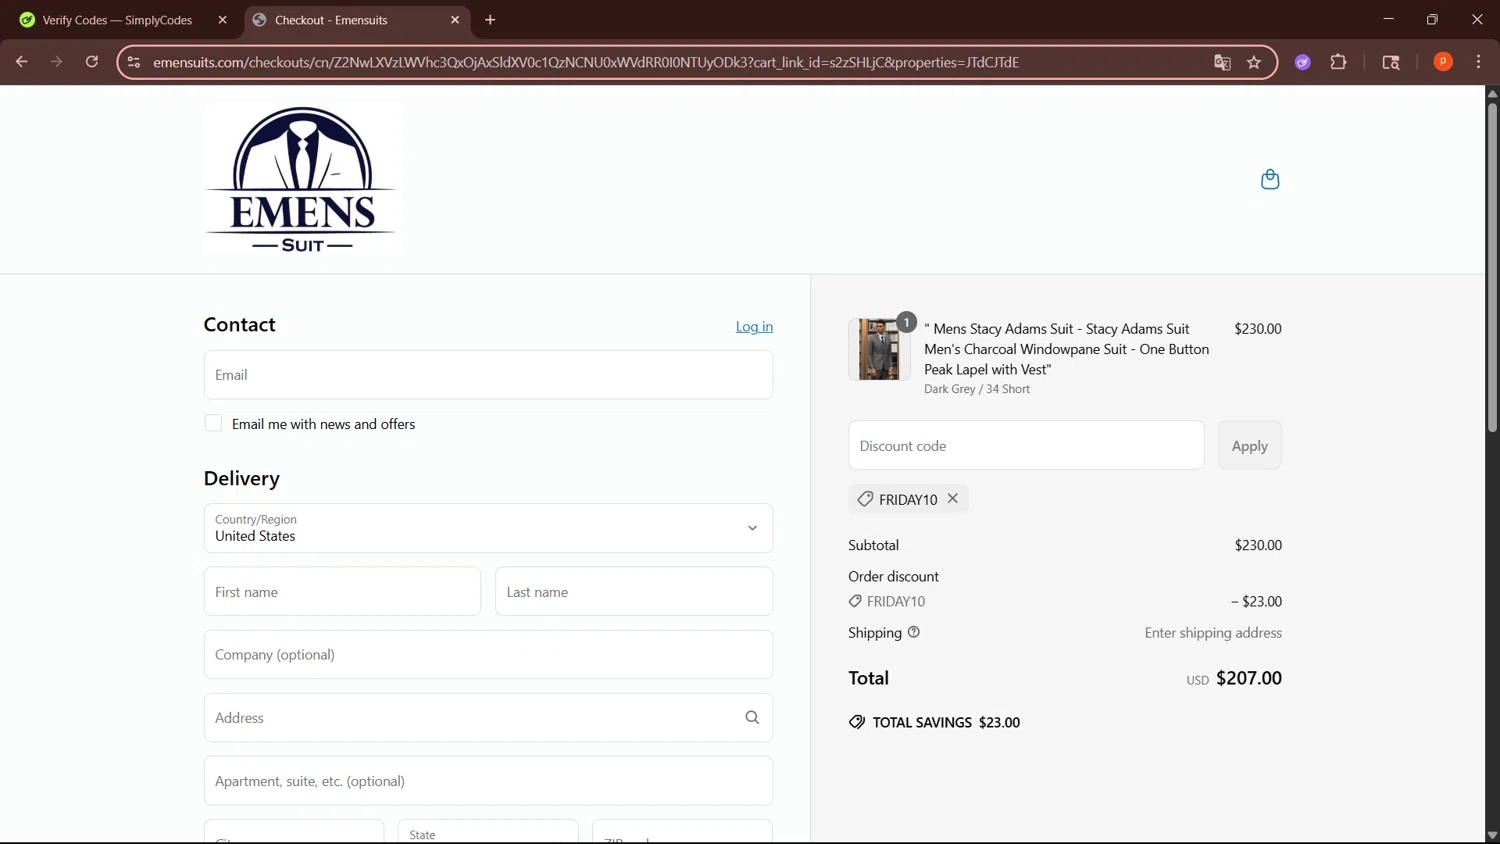Click the suit product thumbnail
1500x844 pixels.
tap(879, 349)
